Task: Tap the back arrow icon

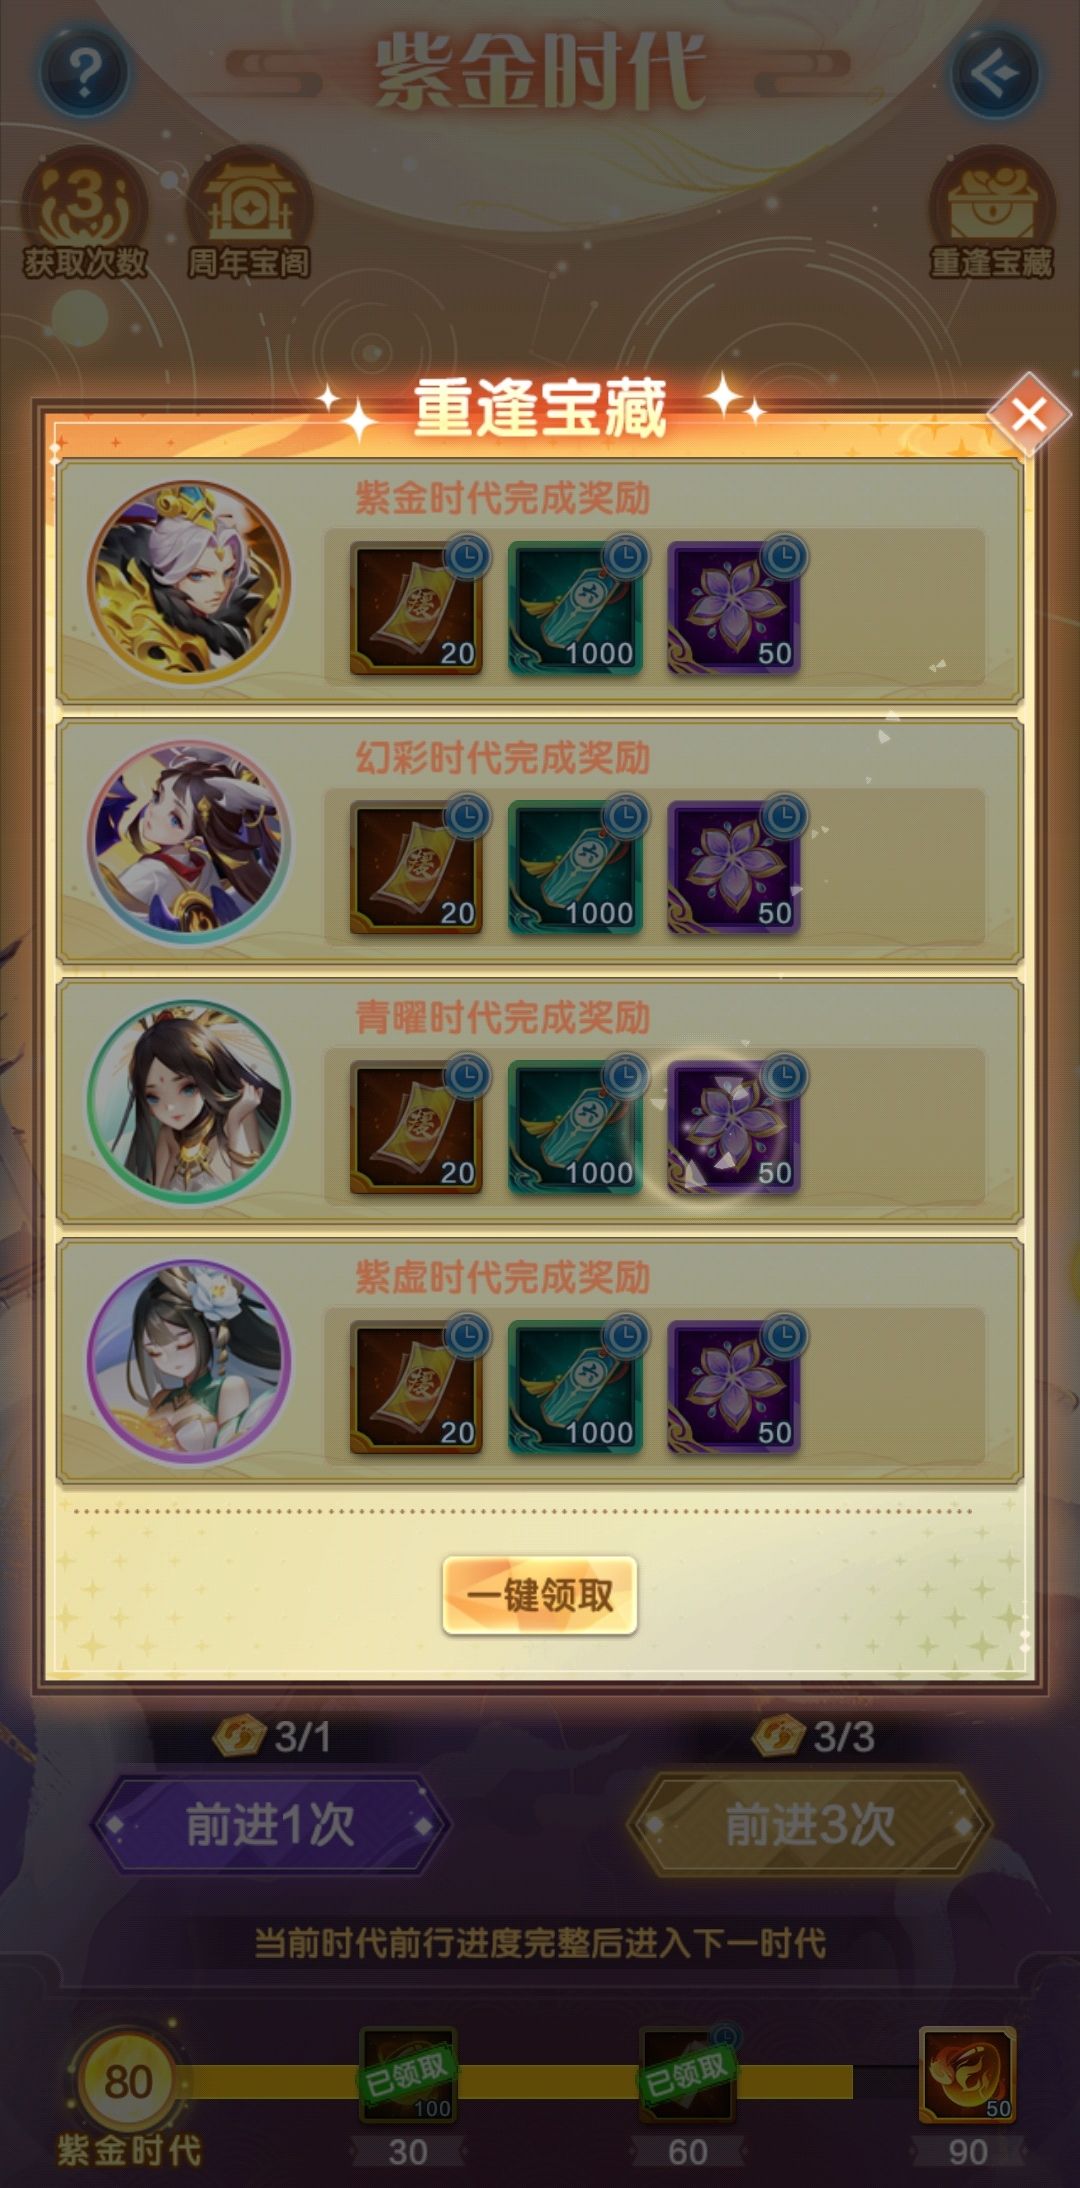Action: click(x=994, y=72)
